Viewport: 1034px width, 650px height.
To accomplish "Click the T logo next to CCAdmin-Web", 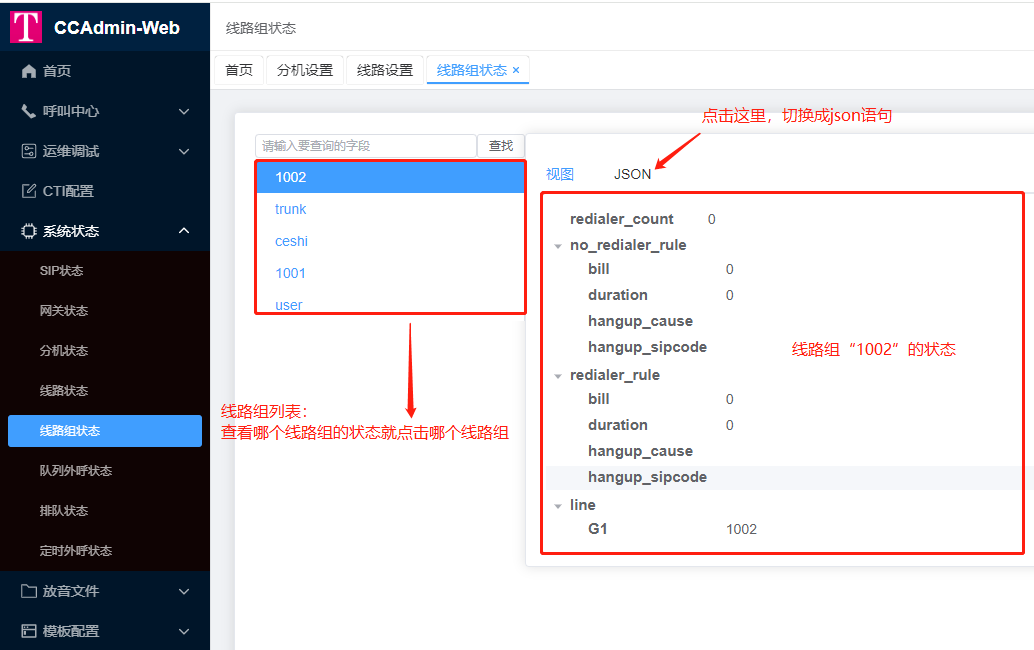I will click(26, 27).
